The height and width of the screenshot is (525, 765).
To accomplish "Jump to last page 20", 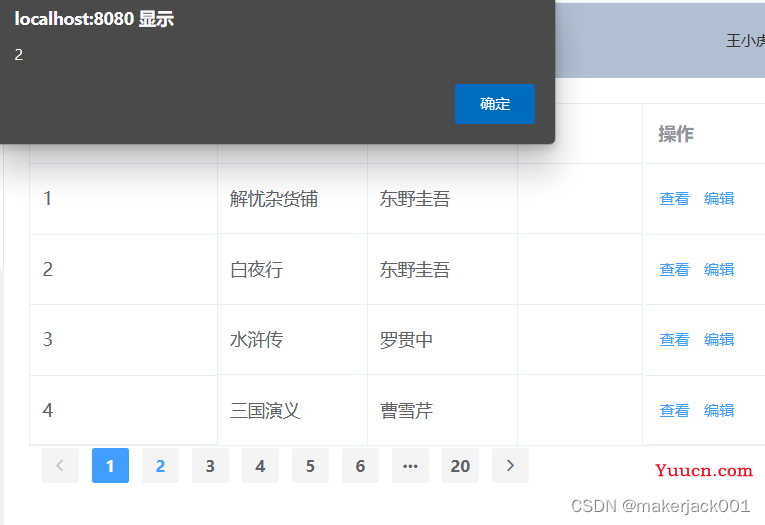I will (x=460, y=465).
